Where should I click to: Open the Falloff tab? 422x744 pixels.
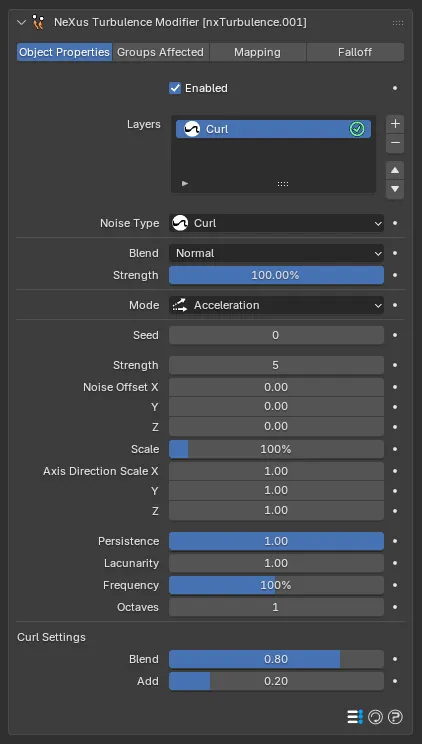[355, 52]
